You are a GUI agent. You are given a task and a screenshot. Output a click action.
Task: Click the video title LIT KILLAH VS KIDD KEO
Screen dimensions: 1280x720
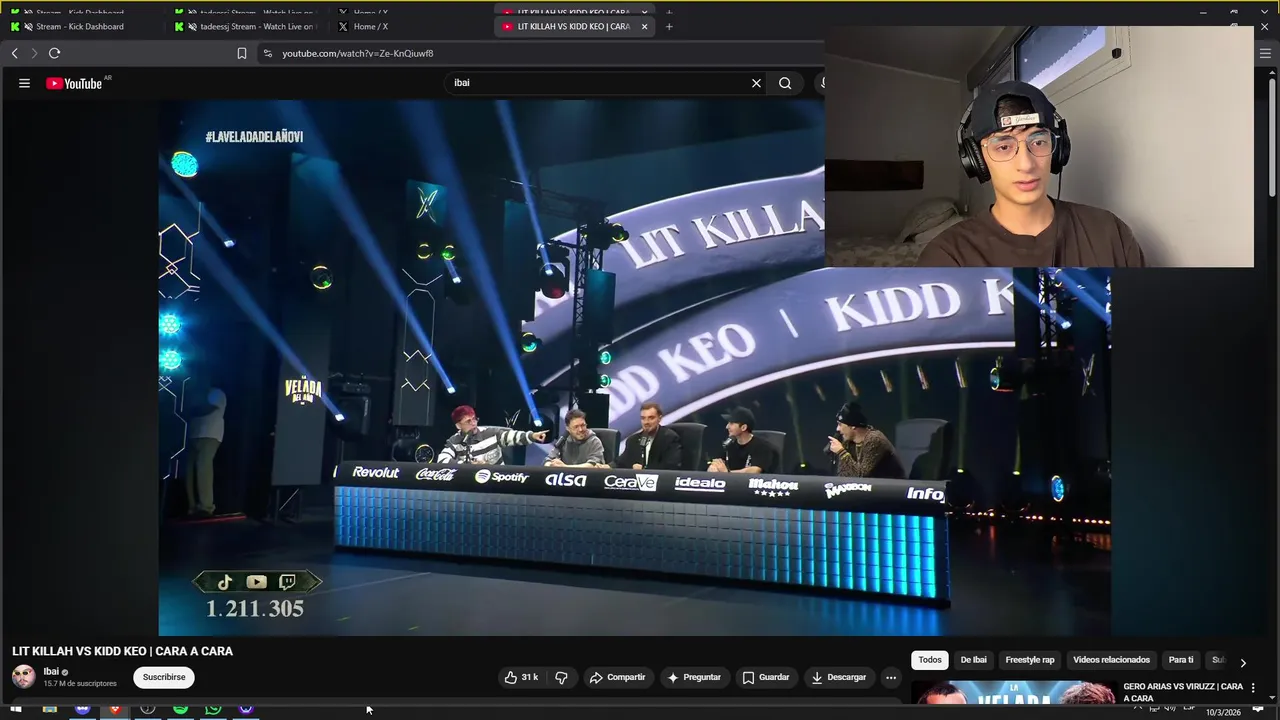(x=123, y=651)
